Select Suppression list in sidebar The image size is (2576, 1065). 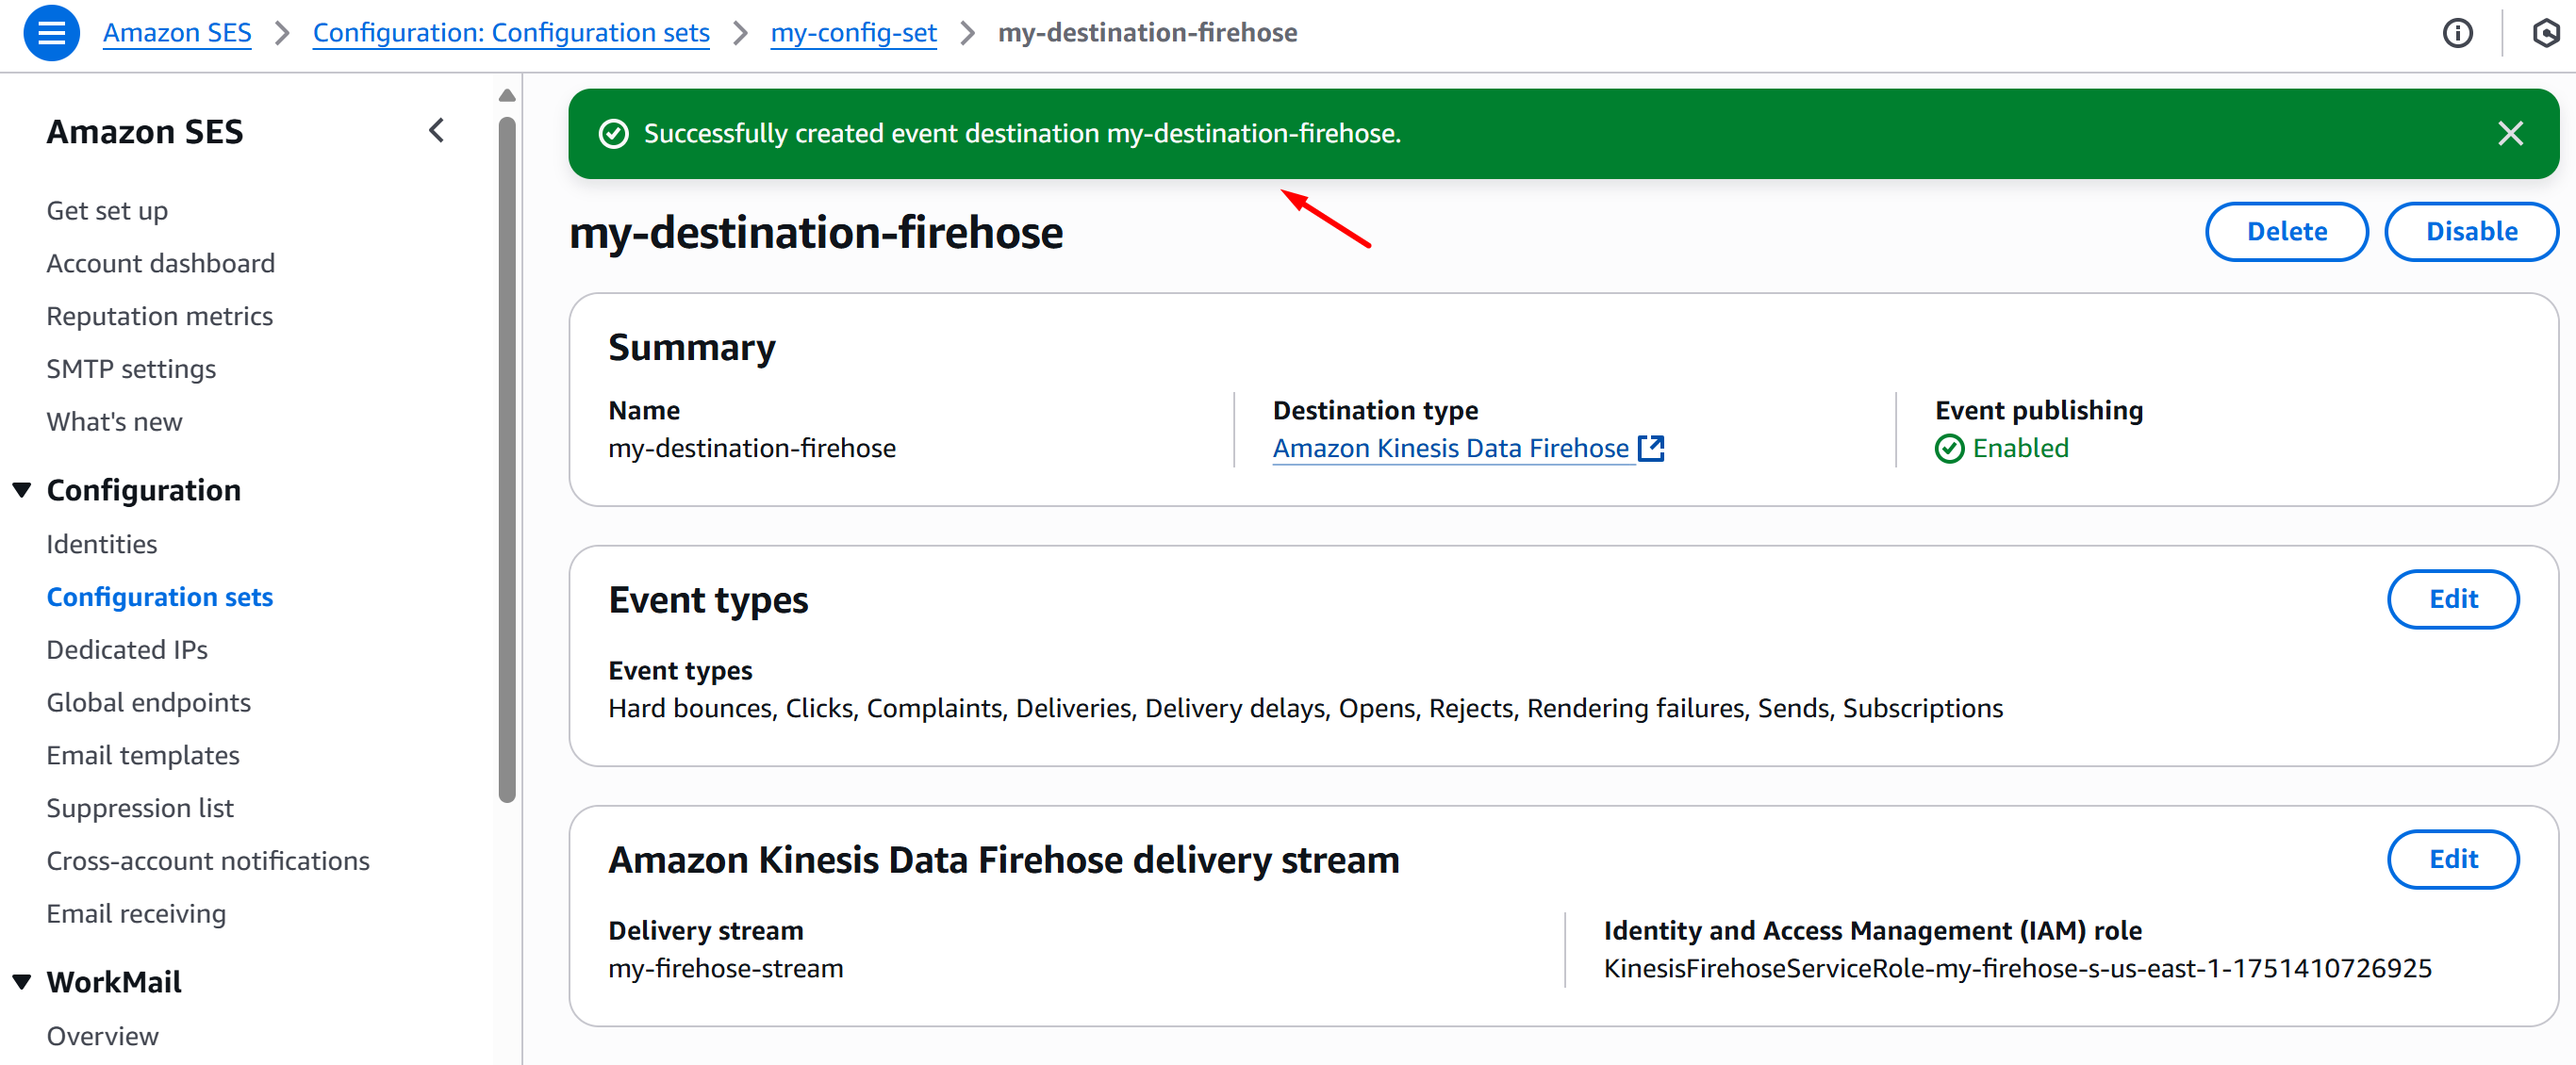[139, 808]
